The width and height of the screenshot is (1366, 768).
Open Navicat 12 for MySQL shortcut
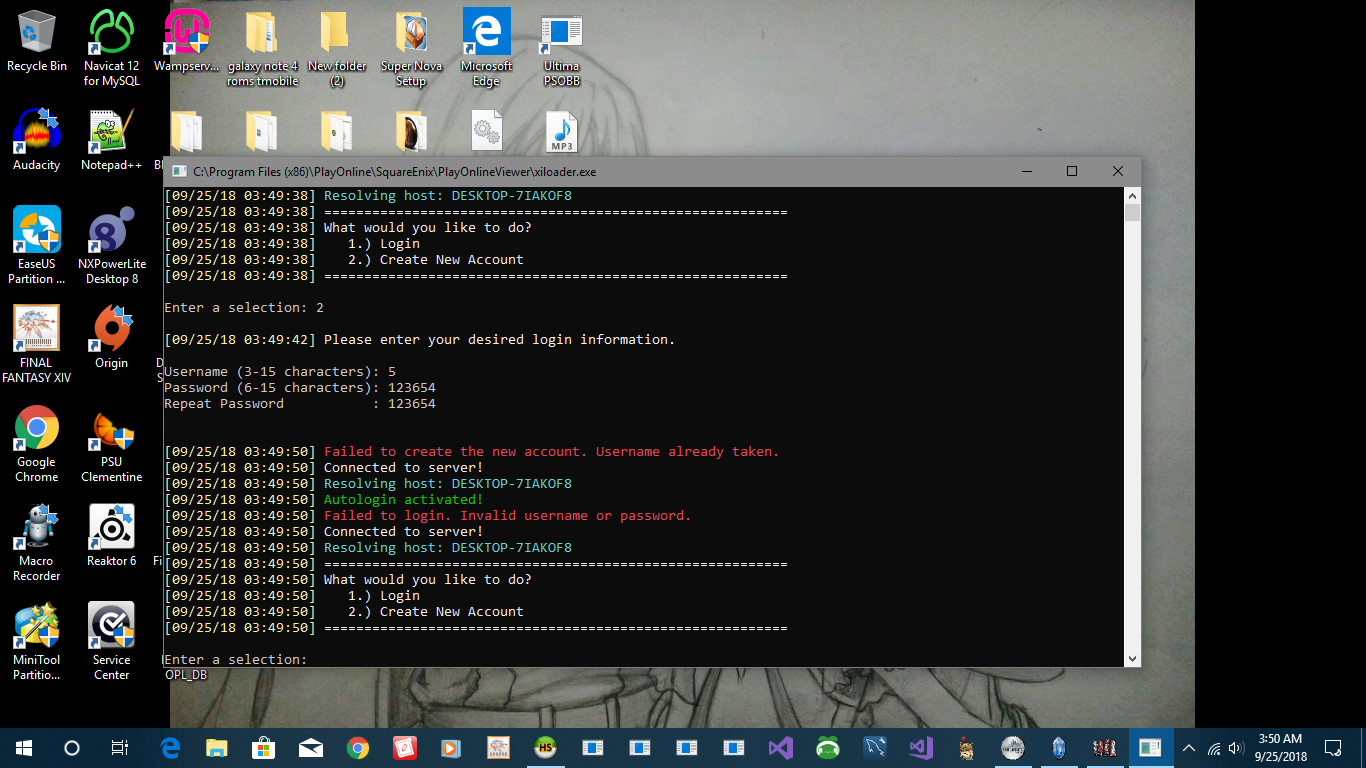(111, 34)
